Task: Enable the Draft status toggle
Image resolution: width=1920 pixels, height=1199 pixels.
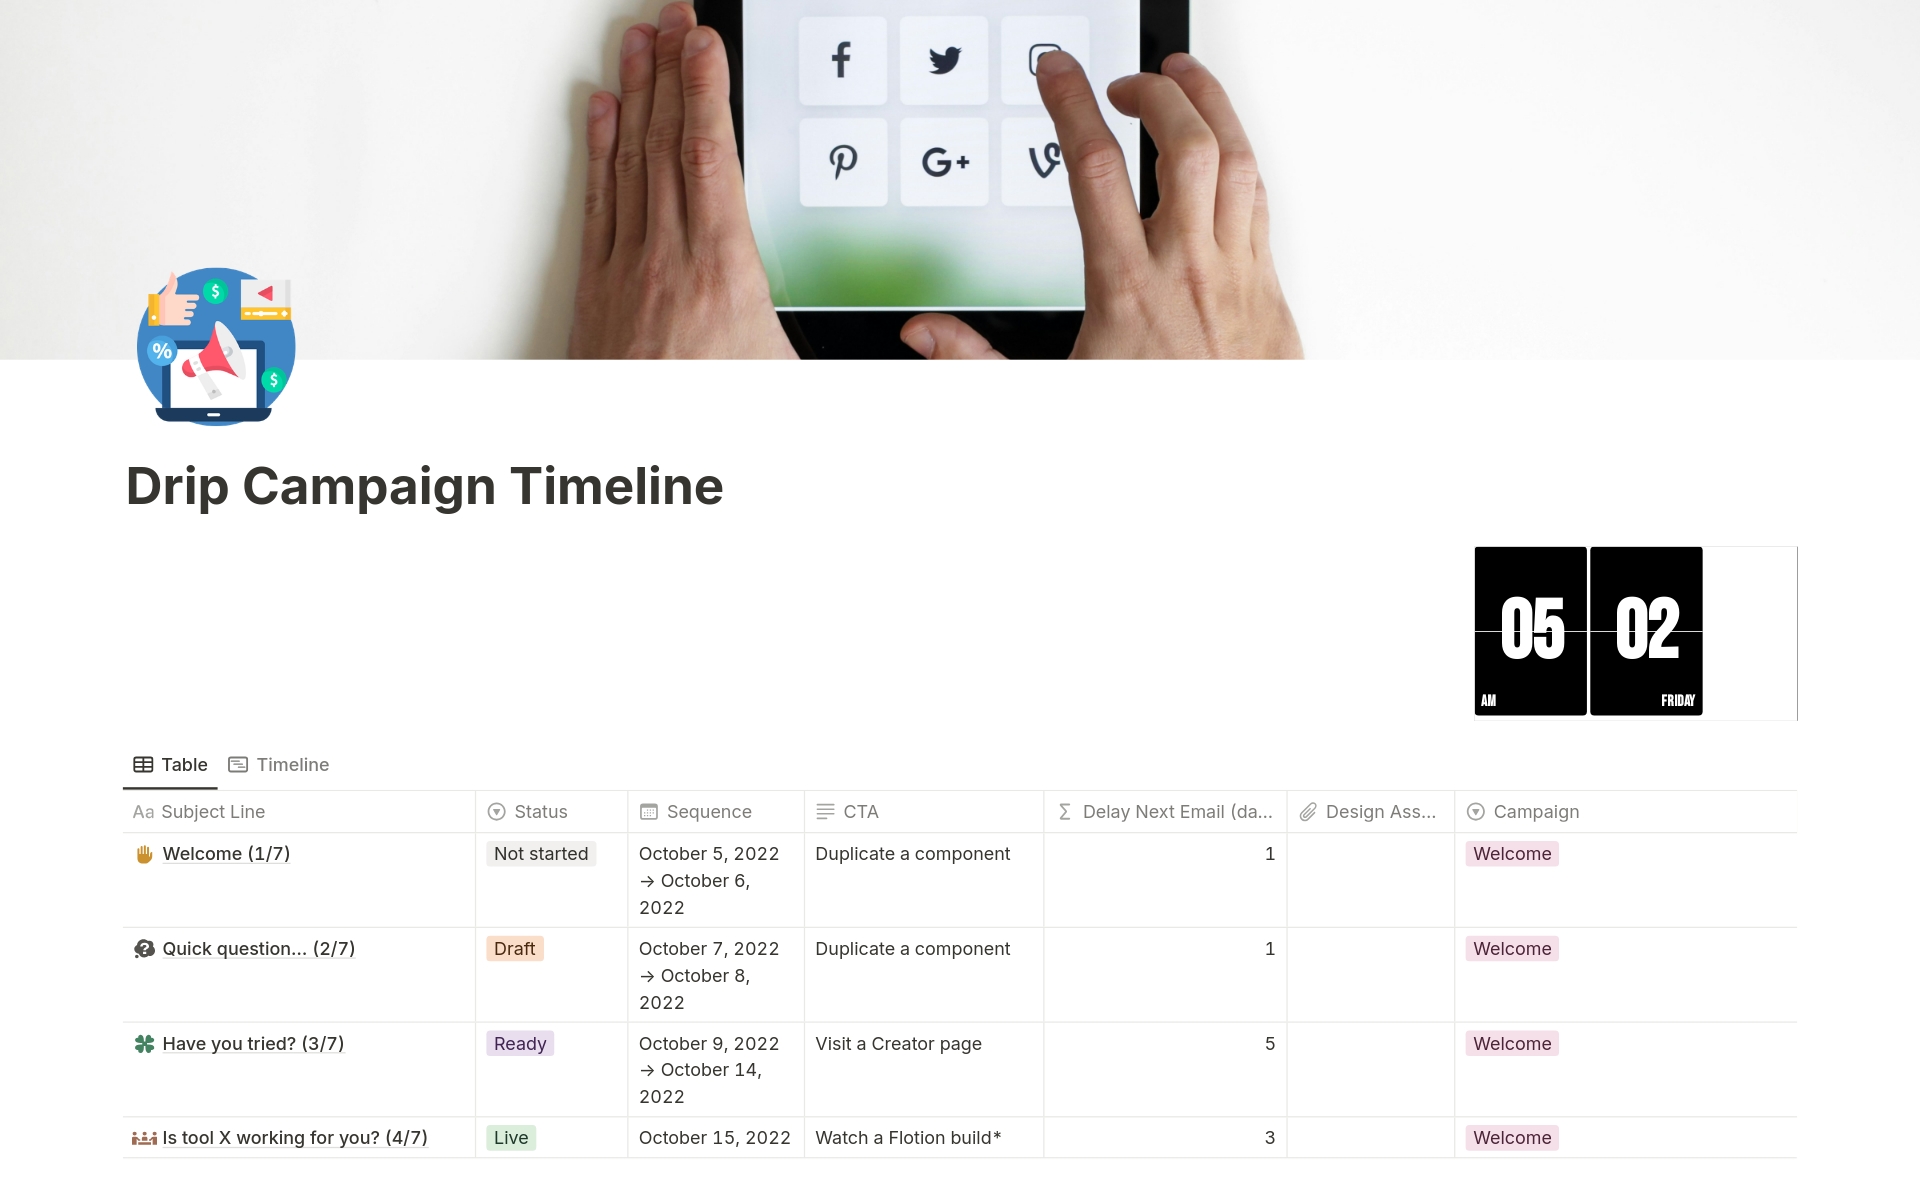Action: point(518,948)
